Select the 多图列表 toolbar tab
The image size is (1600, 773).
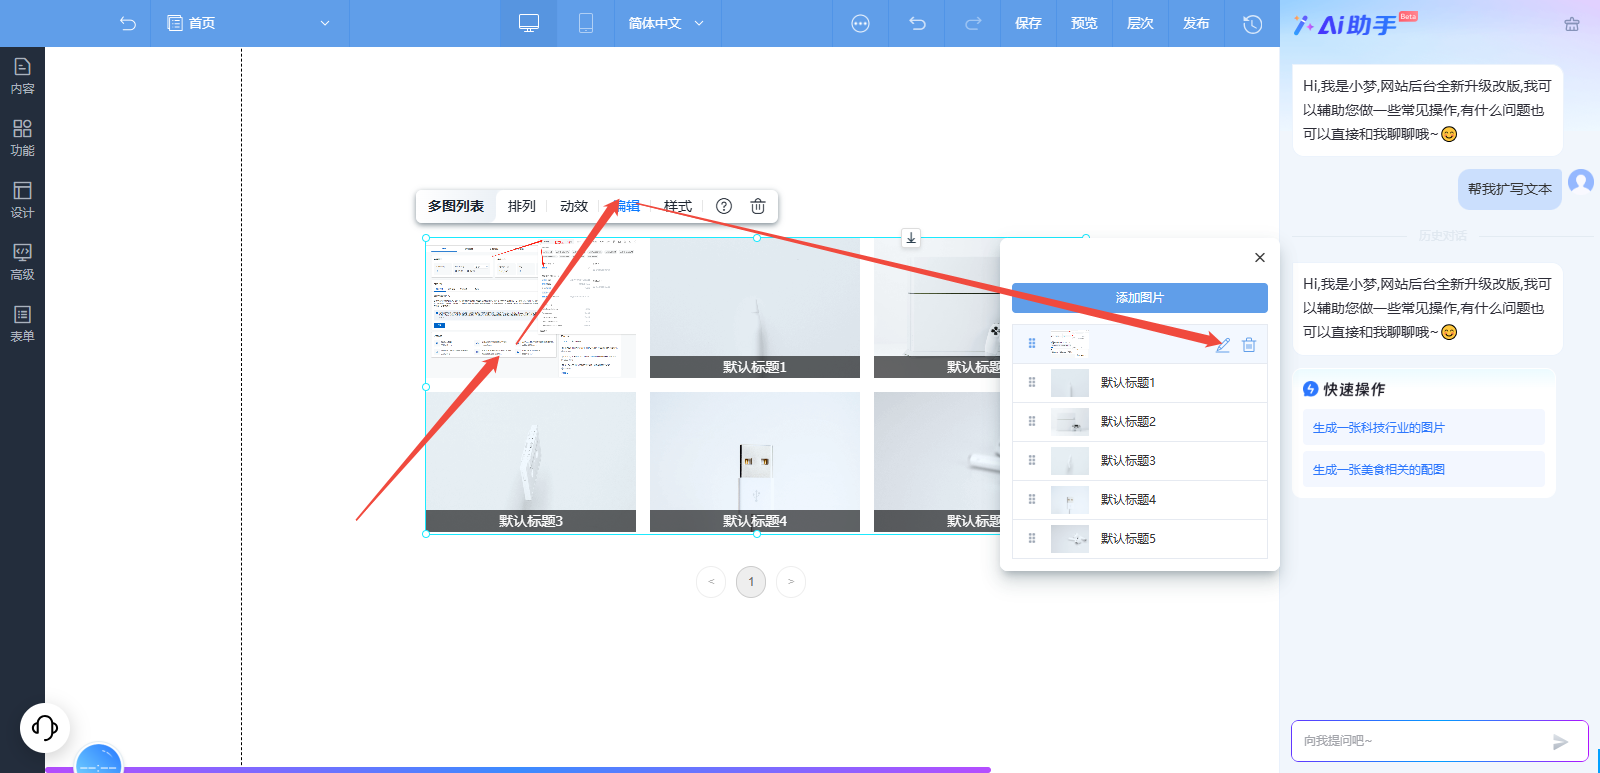(x=456, y=206)
